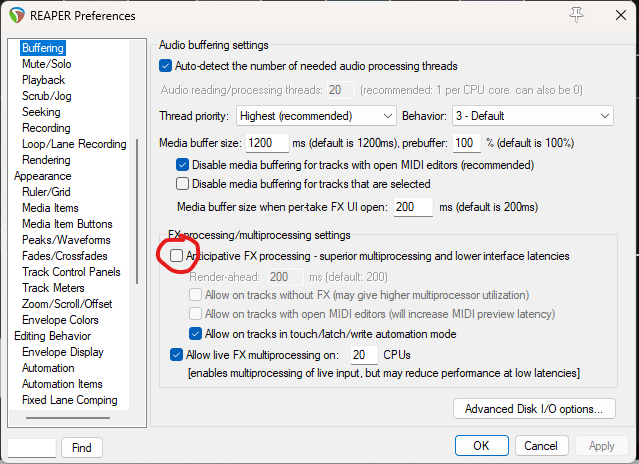This screenshot has height=464, width=639.
Task: Toggle auto-detect audio processing threads checkbox
Action: click(166, 66)
